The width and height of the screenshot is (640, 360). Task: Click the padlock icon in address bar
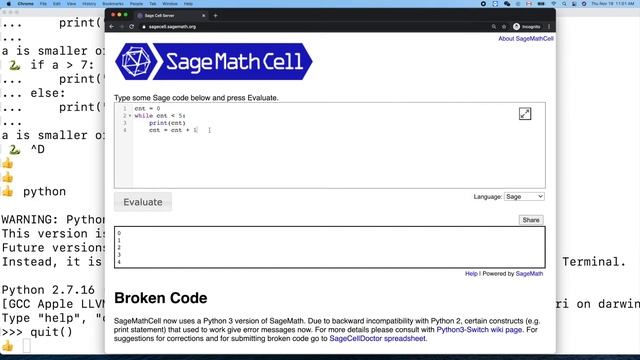(144, 27)
